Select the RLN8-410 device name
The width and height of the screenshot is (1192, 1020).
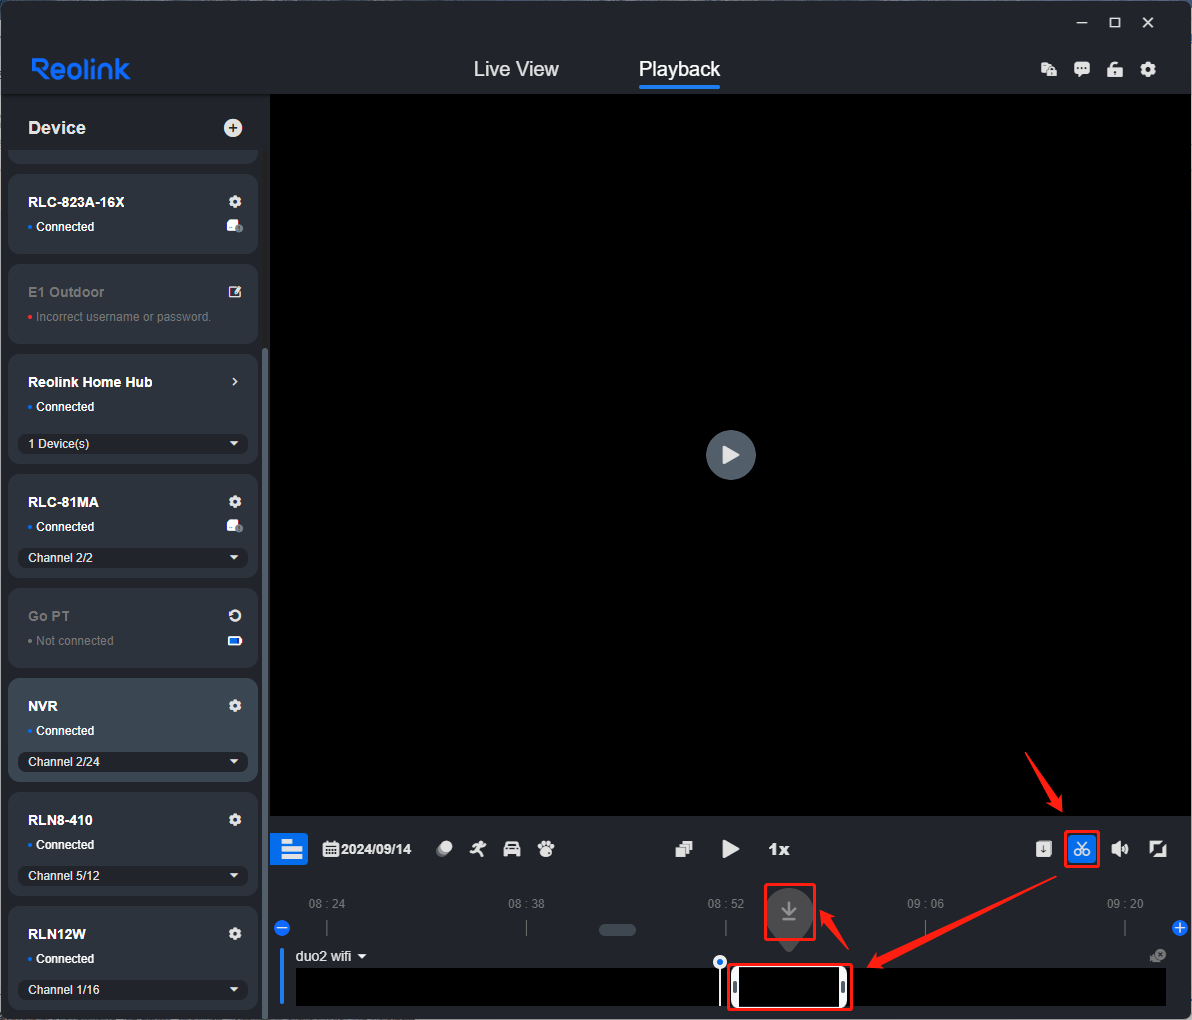click(60, 820)
